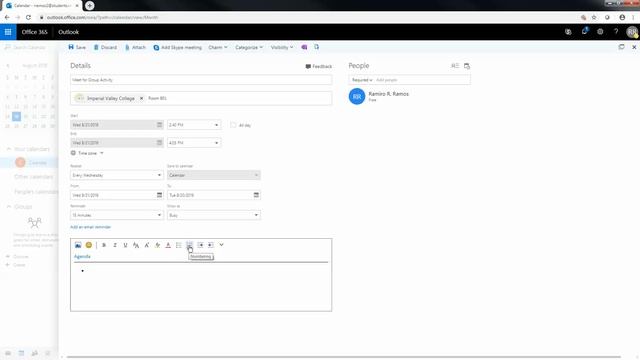
Task: Click the Agenda heading in body
Action: pos(82,256)
